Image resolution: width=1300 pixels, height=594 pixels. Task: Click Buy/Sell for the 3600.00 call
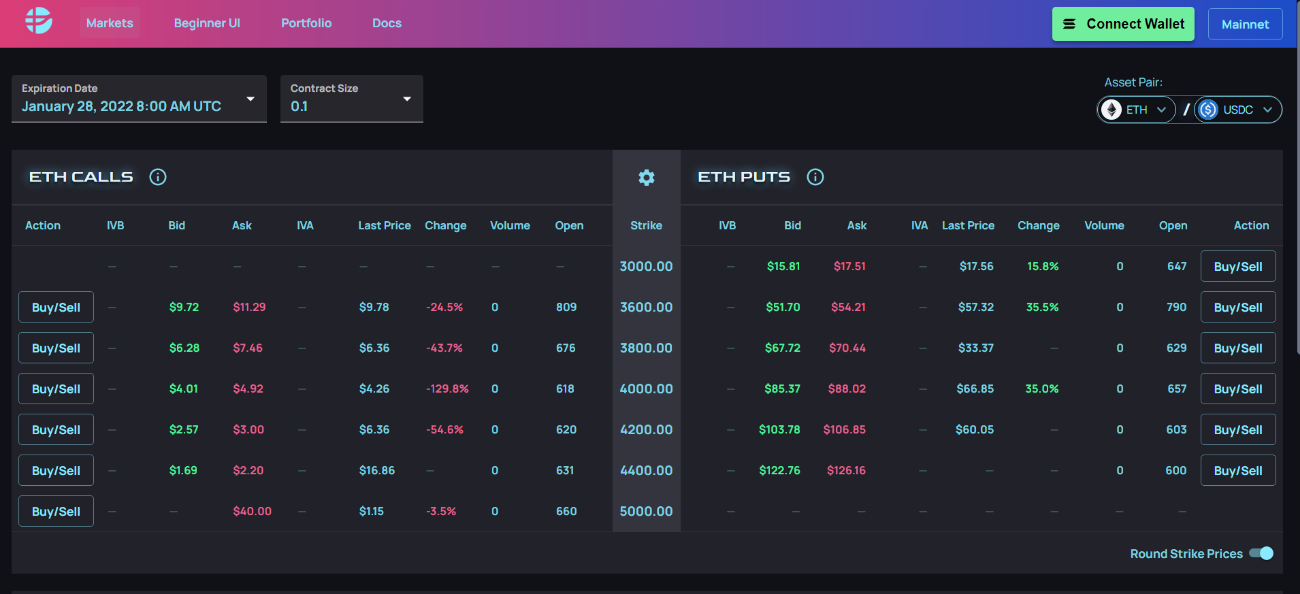click(x=56, y=308)
